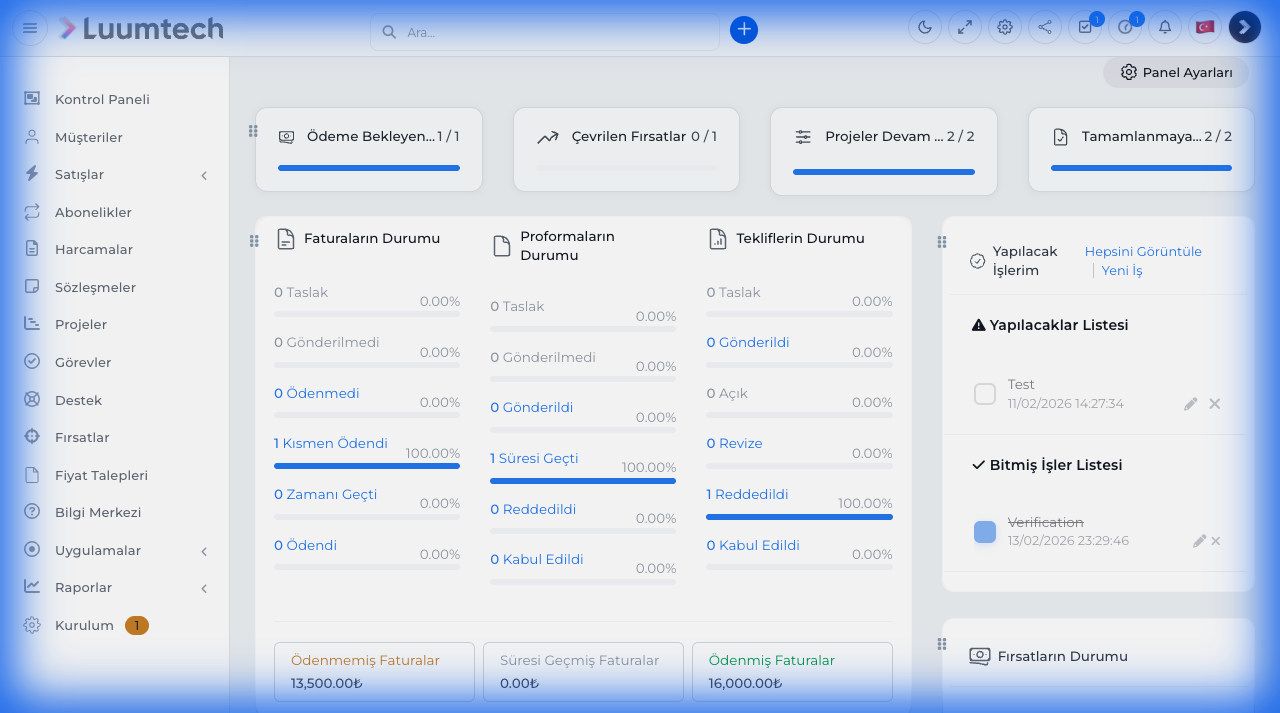Expand the Uygulamalar sidebar submenu

pos(204,551)
